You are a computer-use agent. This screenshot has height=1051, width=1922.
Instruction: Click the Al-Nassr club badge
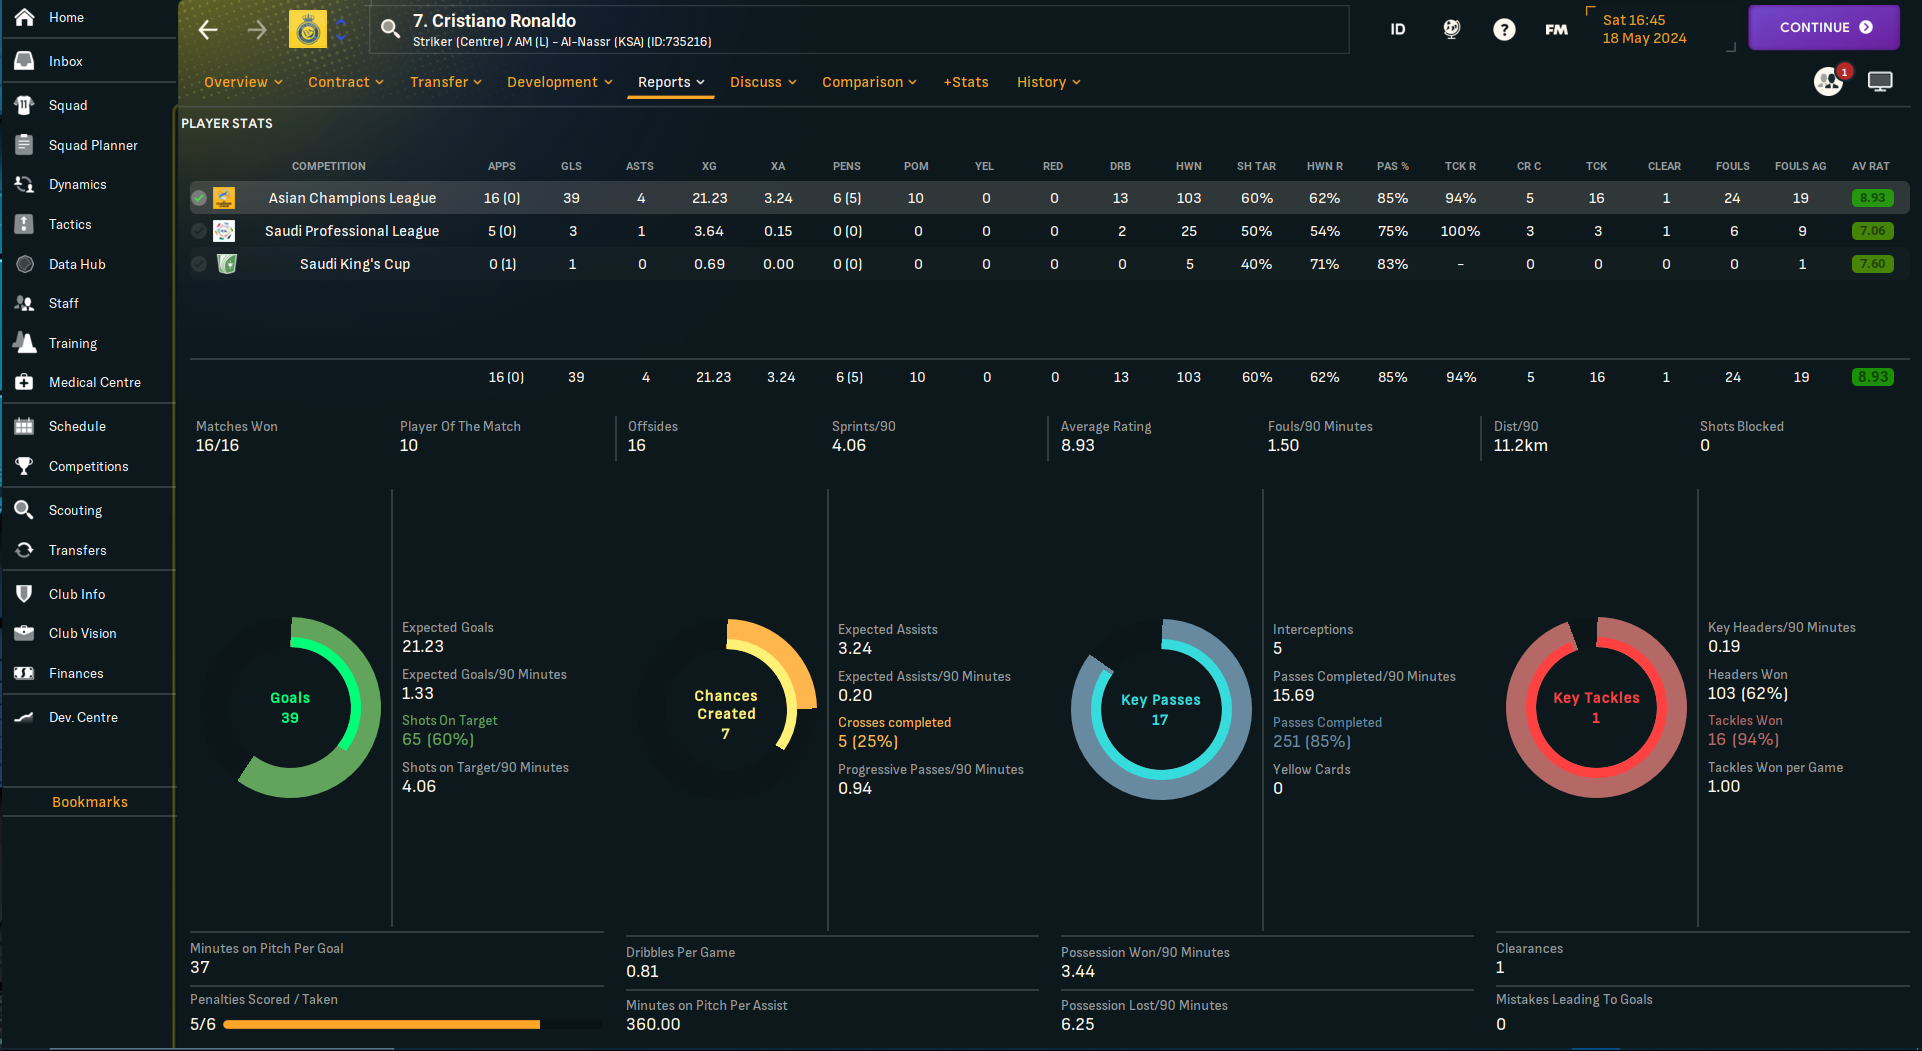(308, 30)
